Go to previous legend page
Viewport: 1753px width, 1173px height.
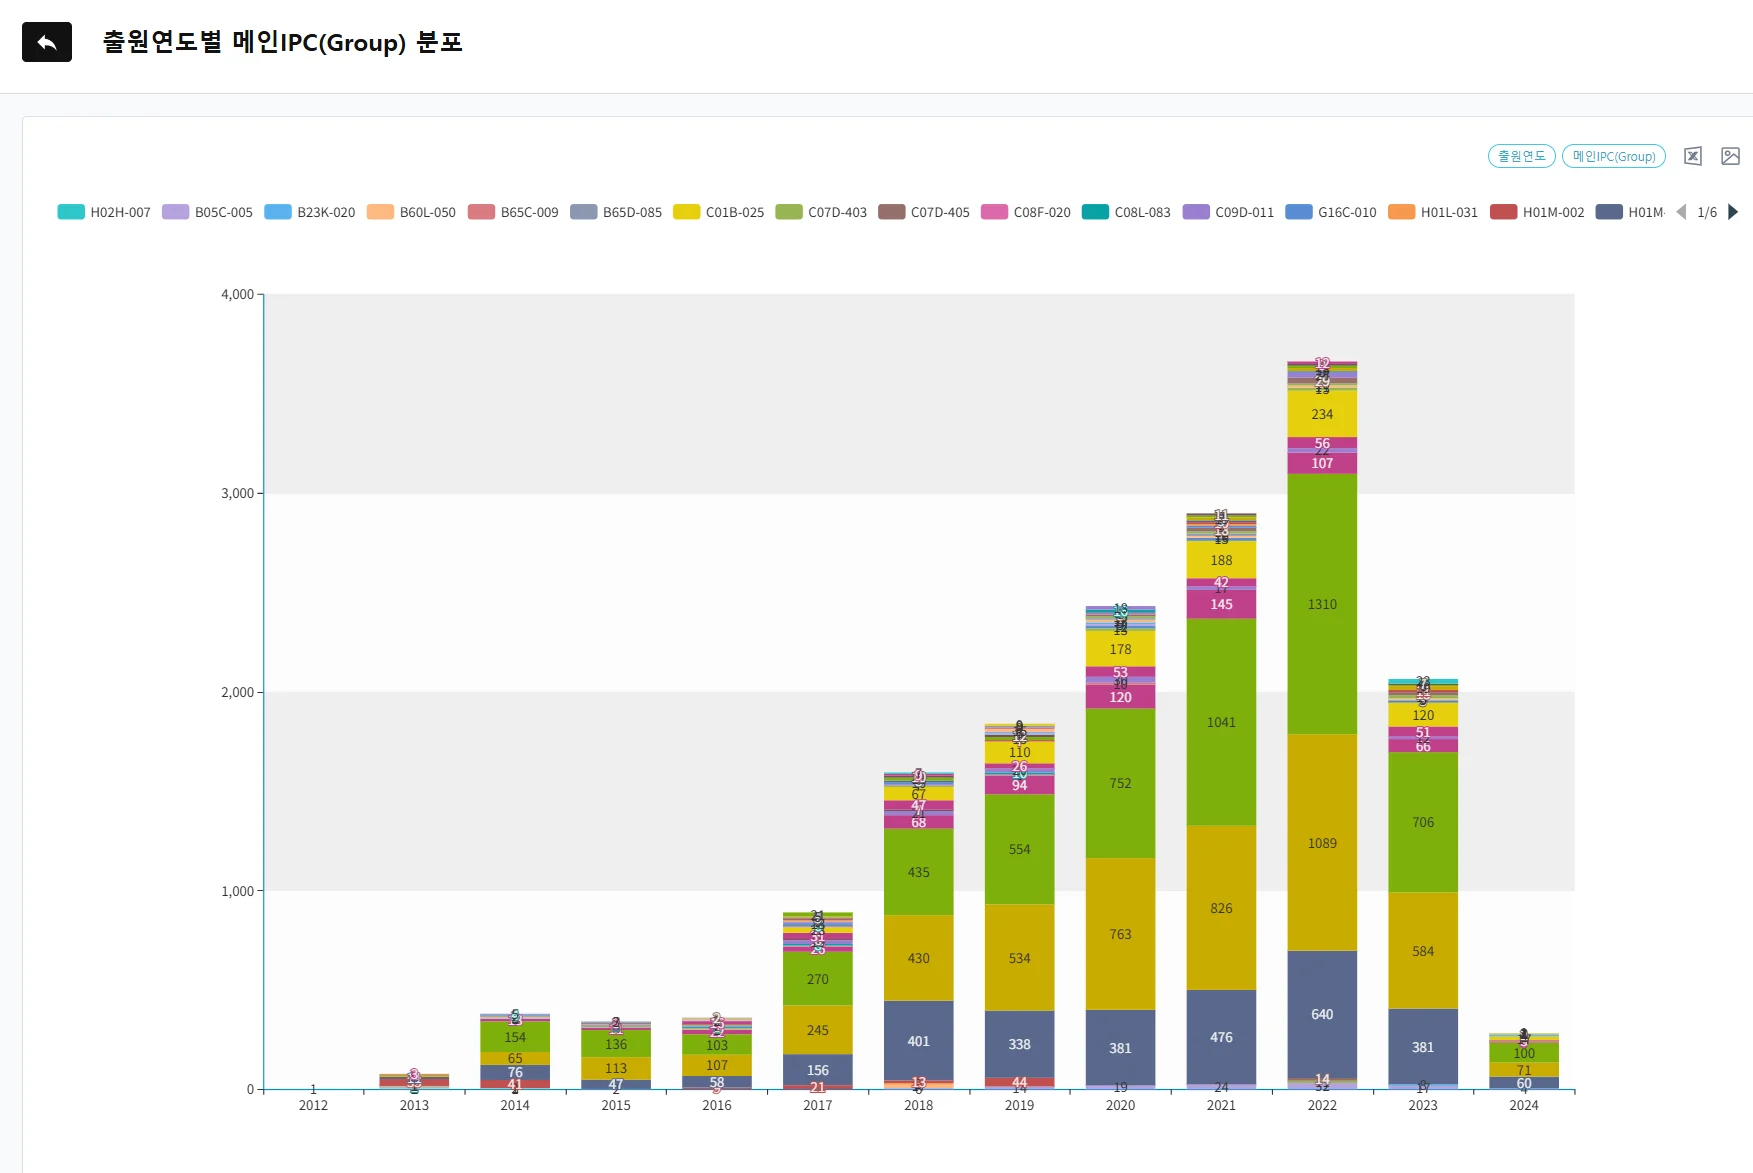1681,212
